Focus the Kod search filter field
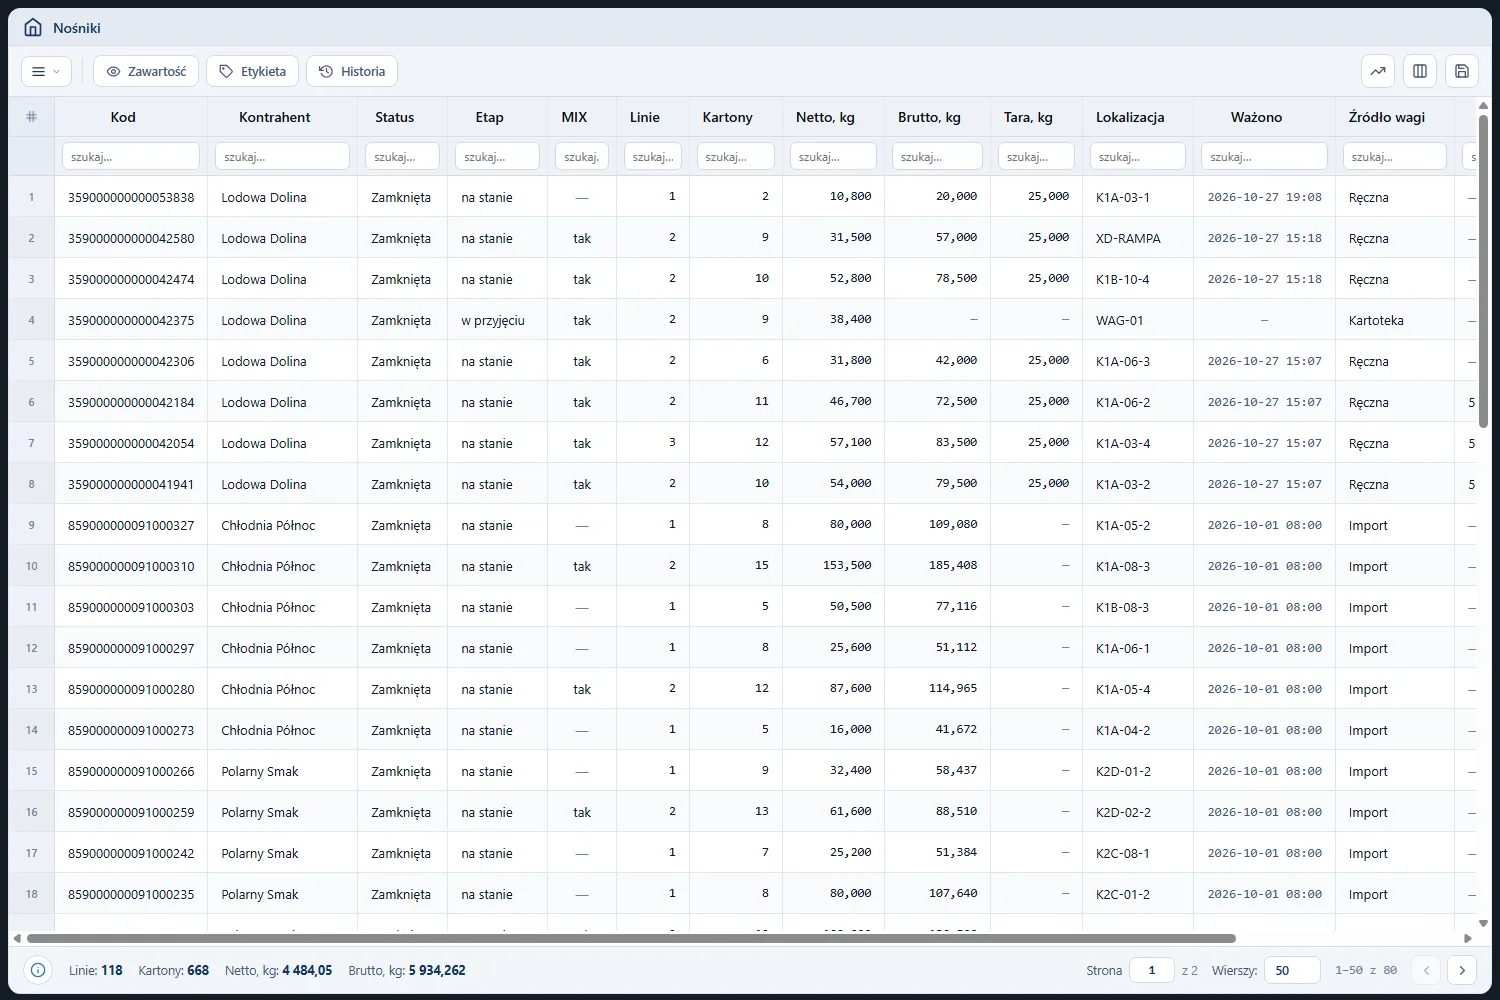This screenshot has width=1500, height=1000. point(131,157)
